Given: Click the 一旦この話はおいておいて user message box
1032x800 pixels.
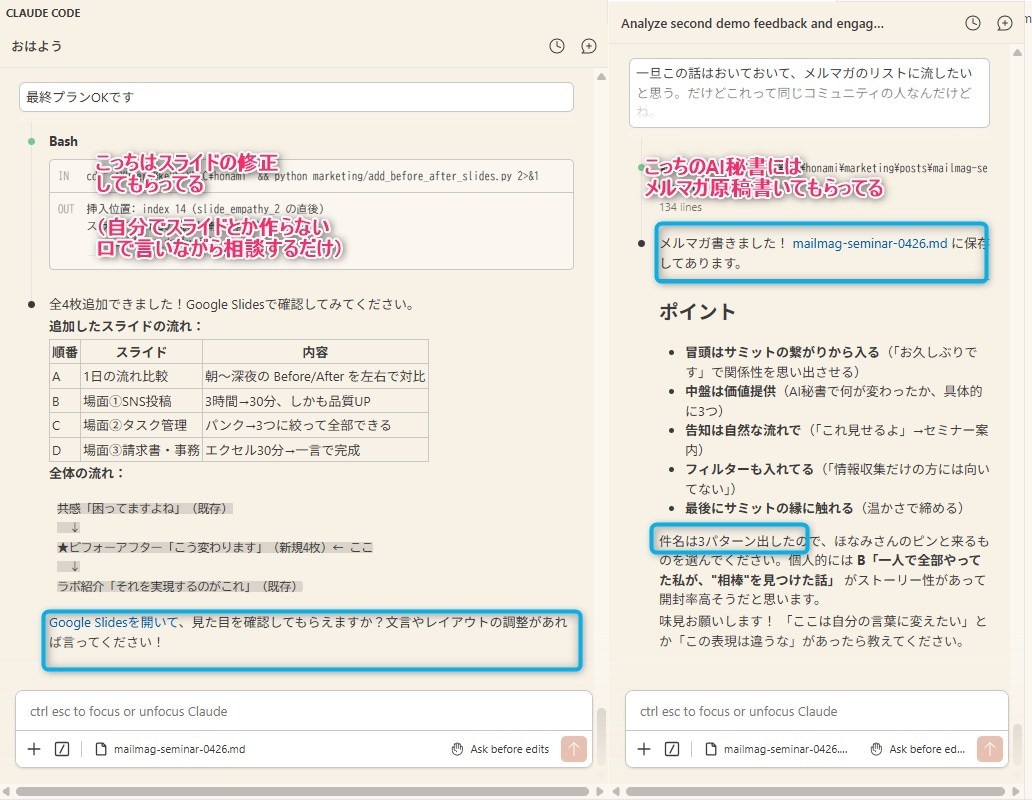Looking at the screenshot, I should point(809,93).
